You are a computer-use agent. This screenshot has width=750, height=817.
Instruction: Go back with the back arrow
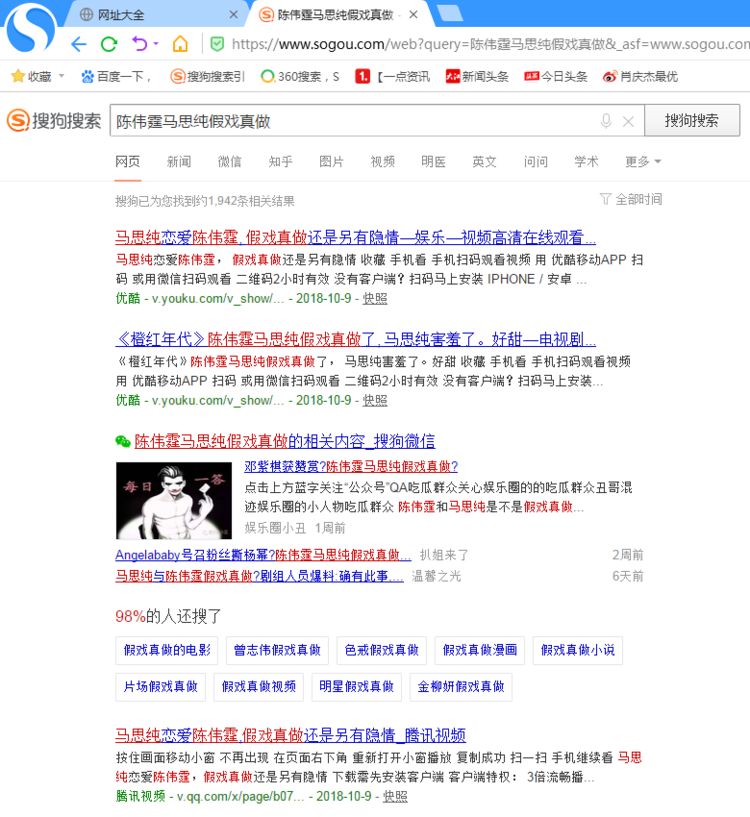point(79,44)
